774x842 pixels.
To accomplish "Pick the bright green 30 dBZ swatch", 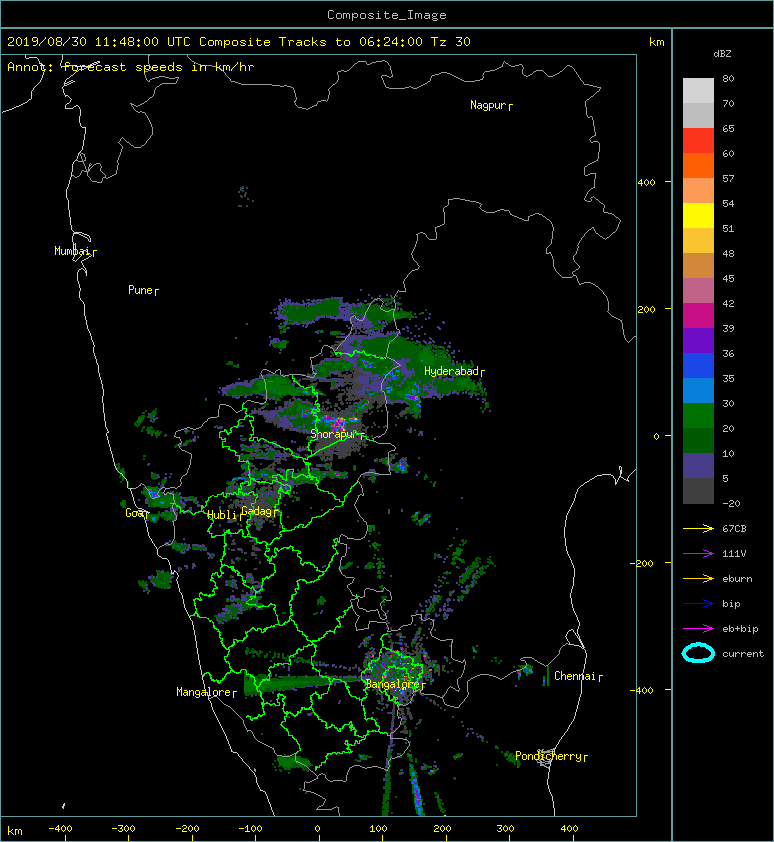I will 698,416.
